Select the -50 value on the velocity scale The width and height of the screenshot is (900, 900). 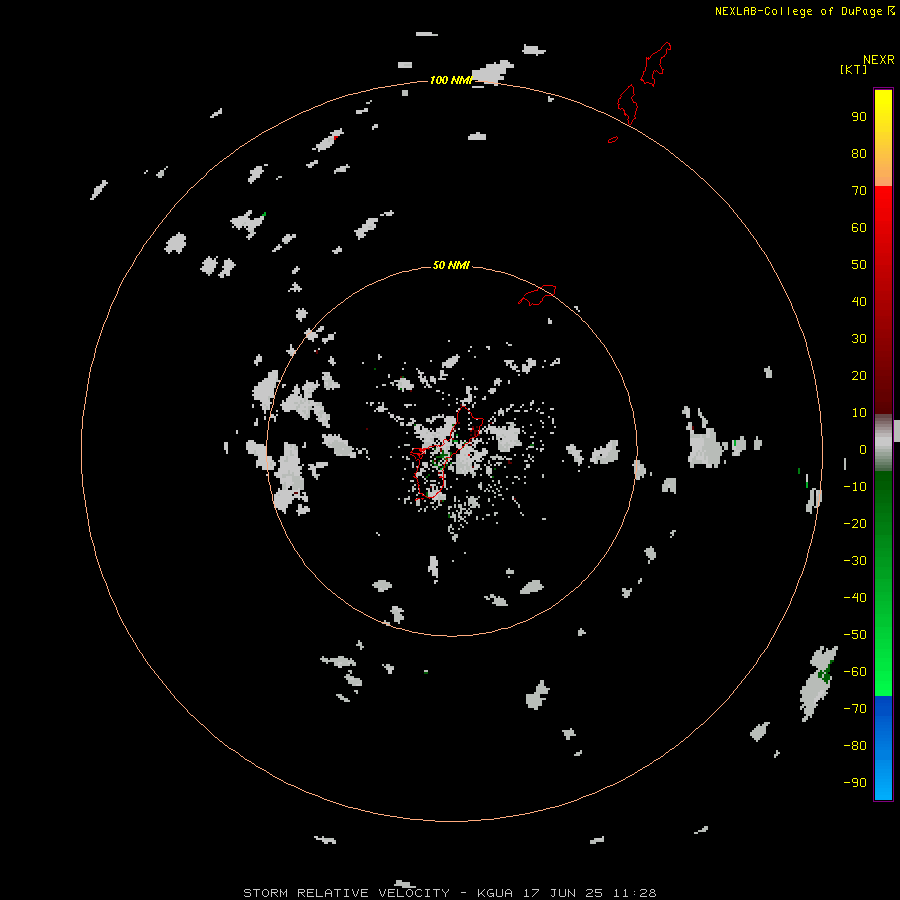(855, 635)
